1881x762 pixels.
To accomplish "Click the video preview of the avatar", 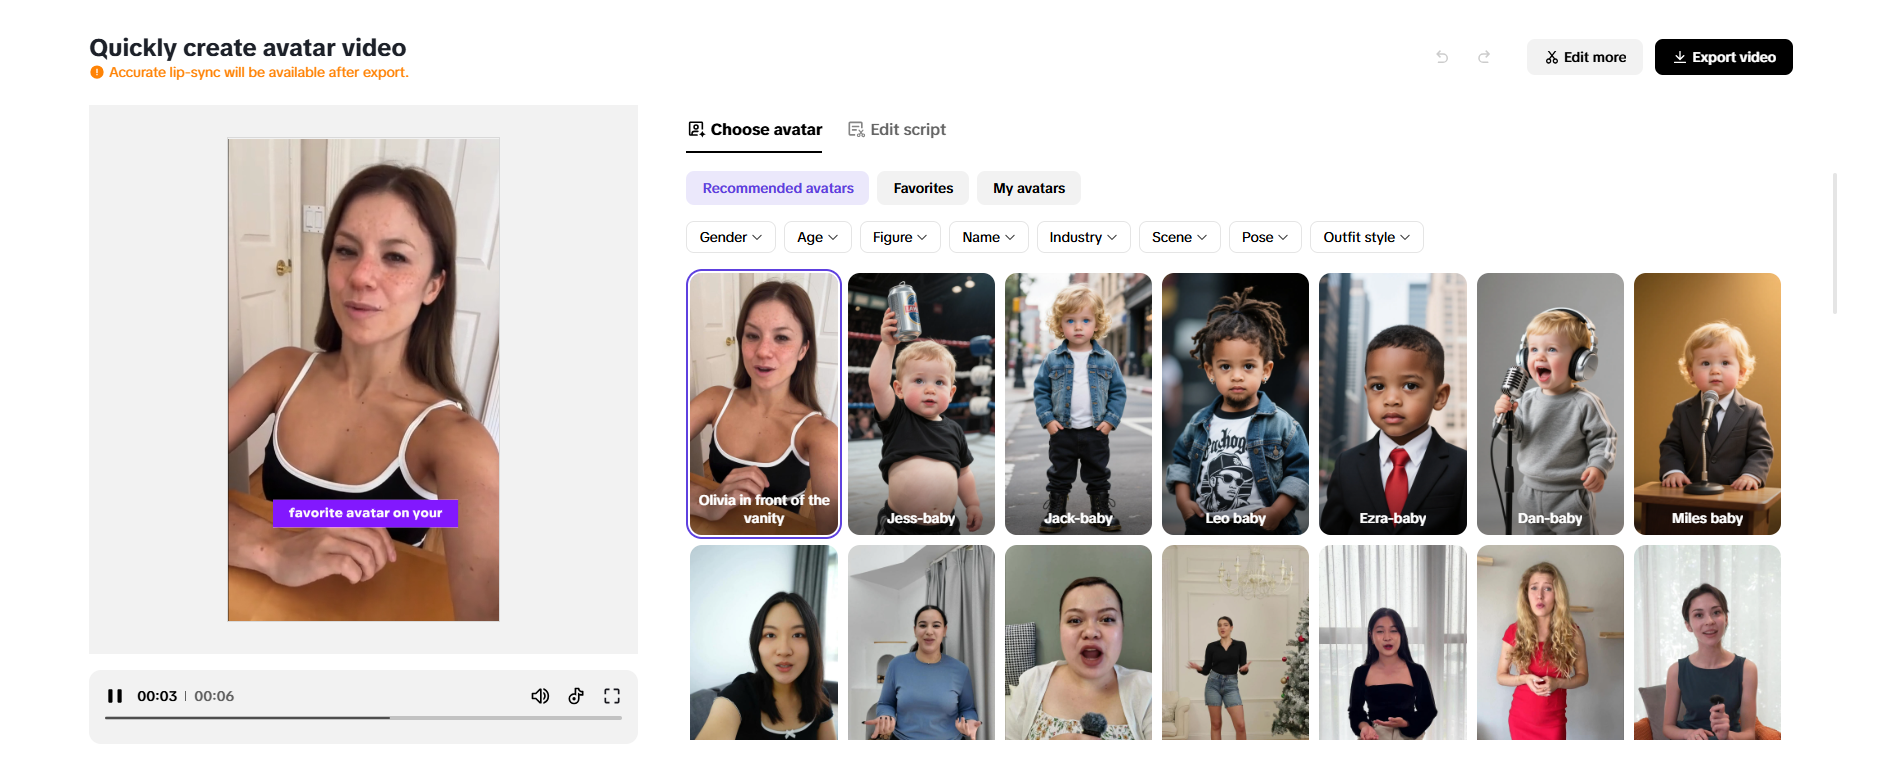I will pyautogui.click(x=363, y=380).
